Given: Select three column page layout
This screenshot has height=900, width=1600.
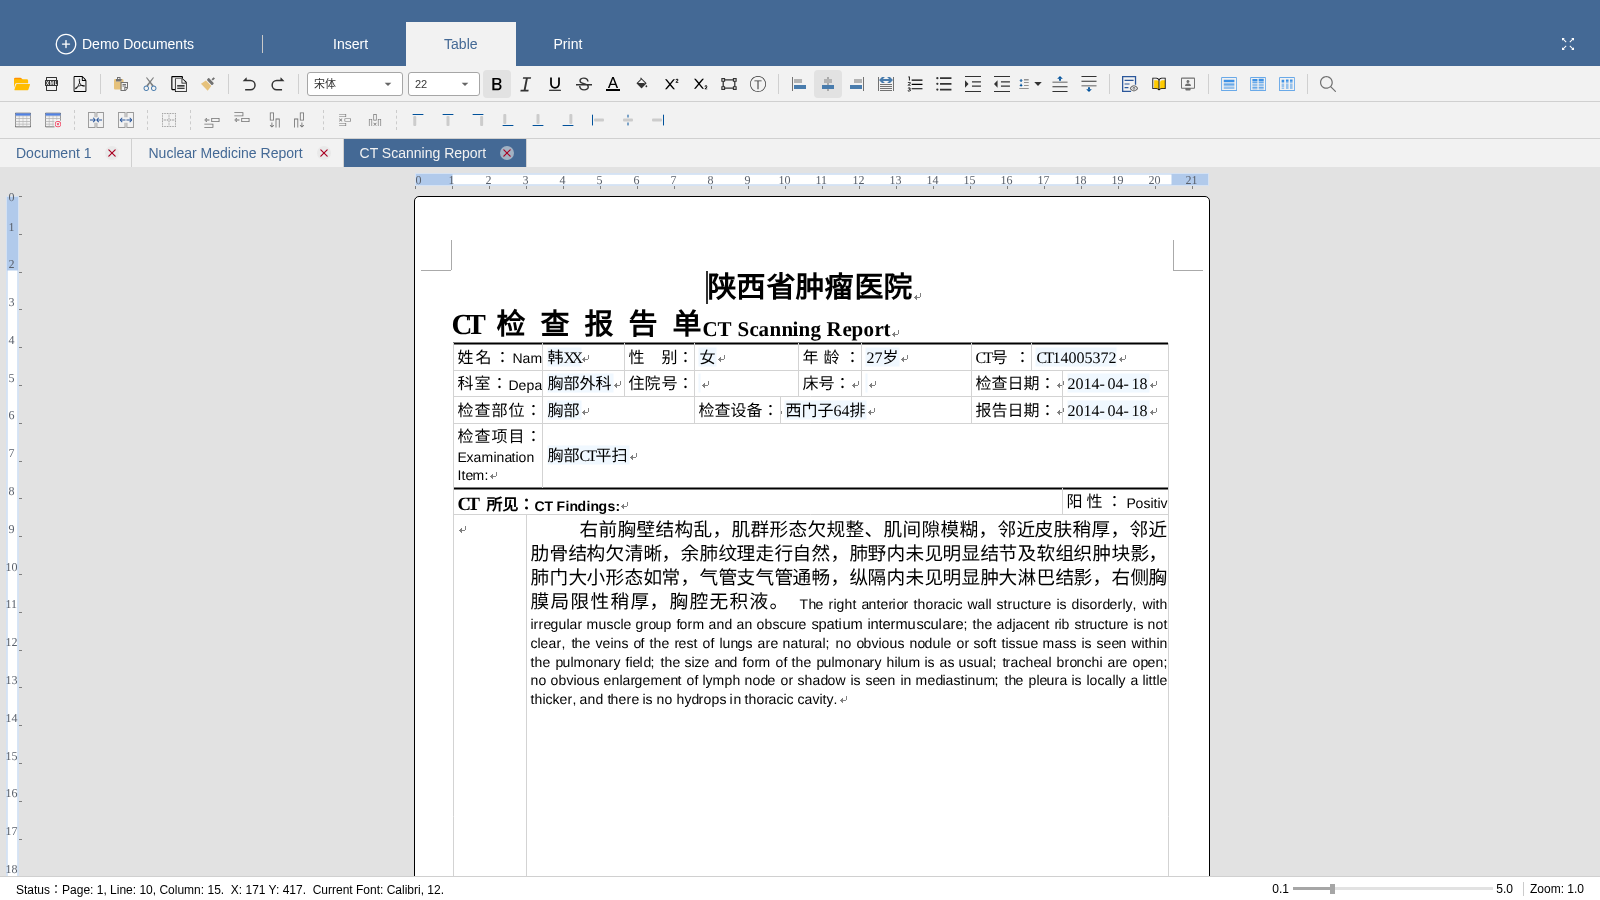Looking at the screenshot, I should (1287, 84).
